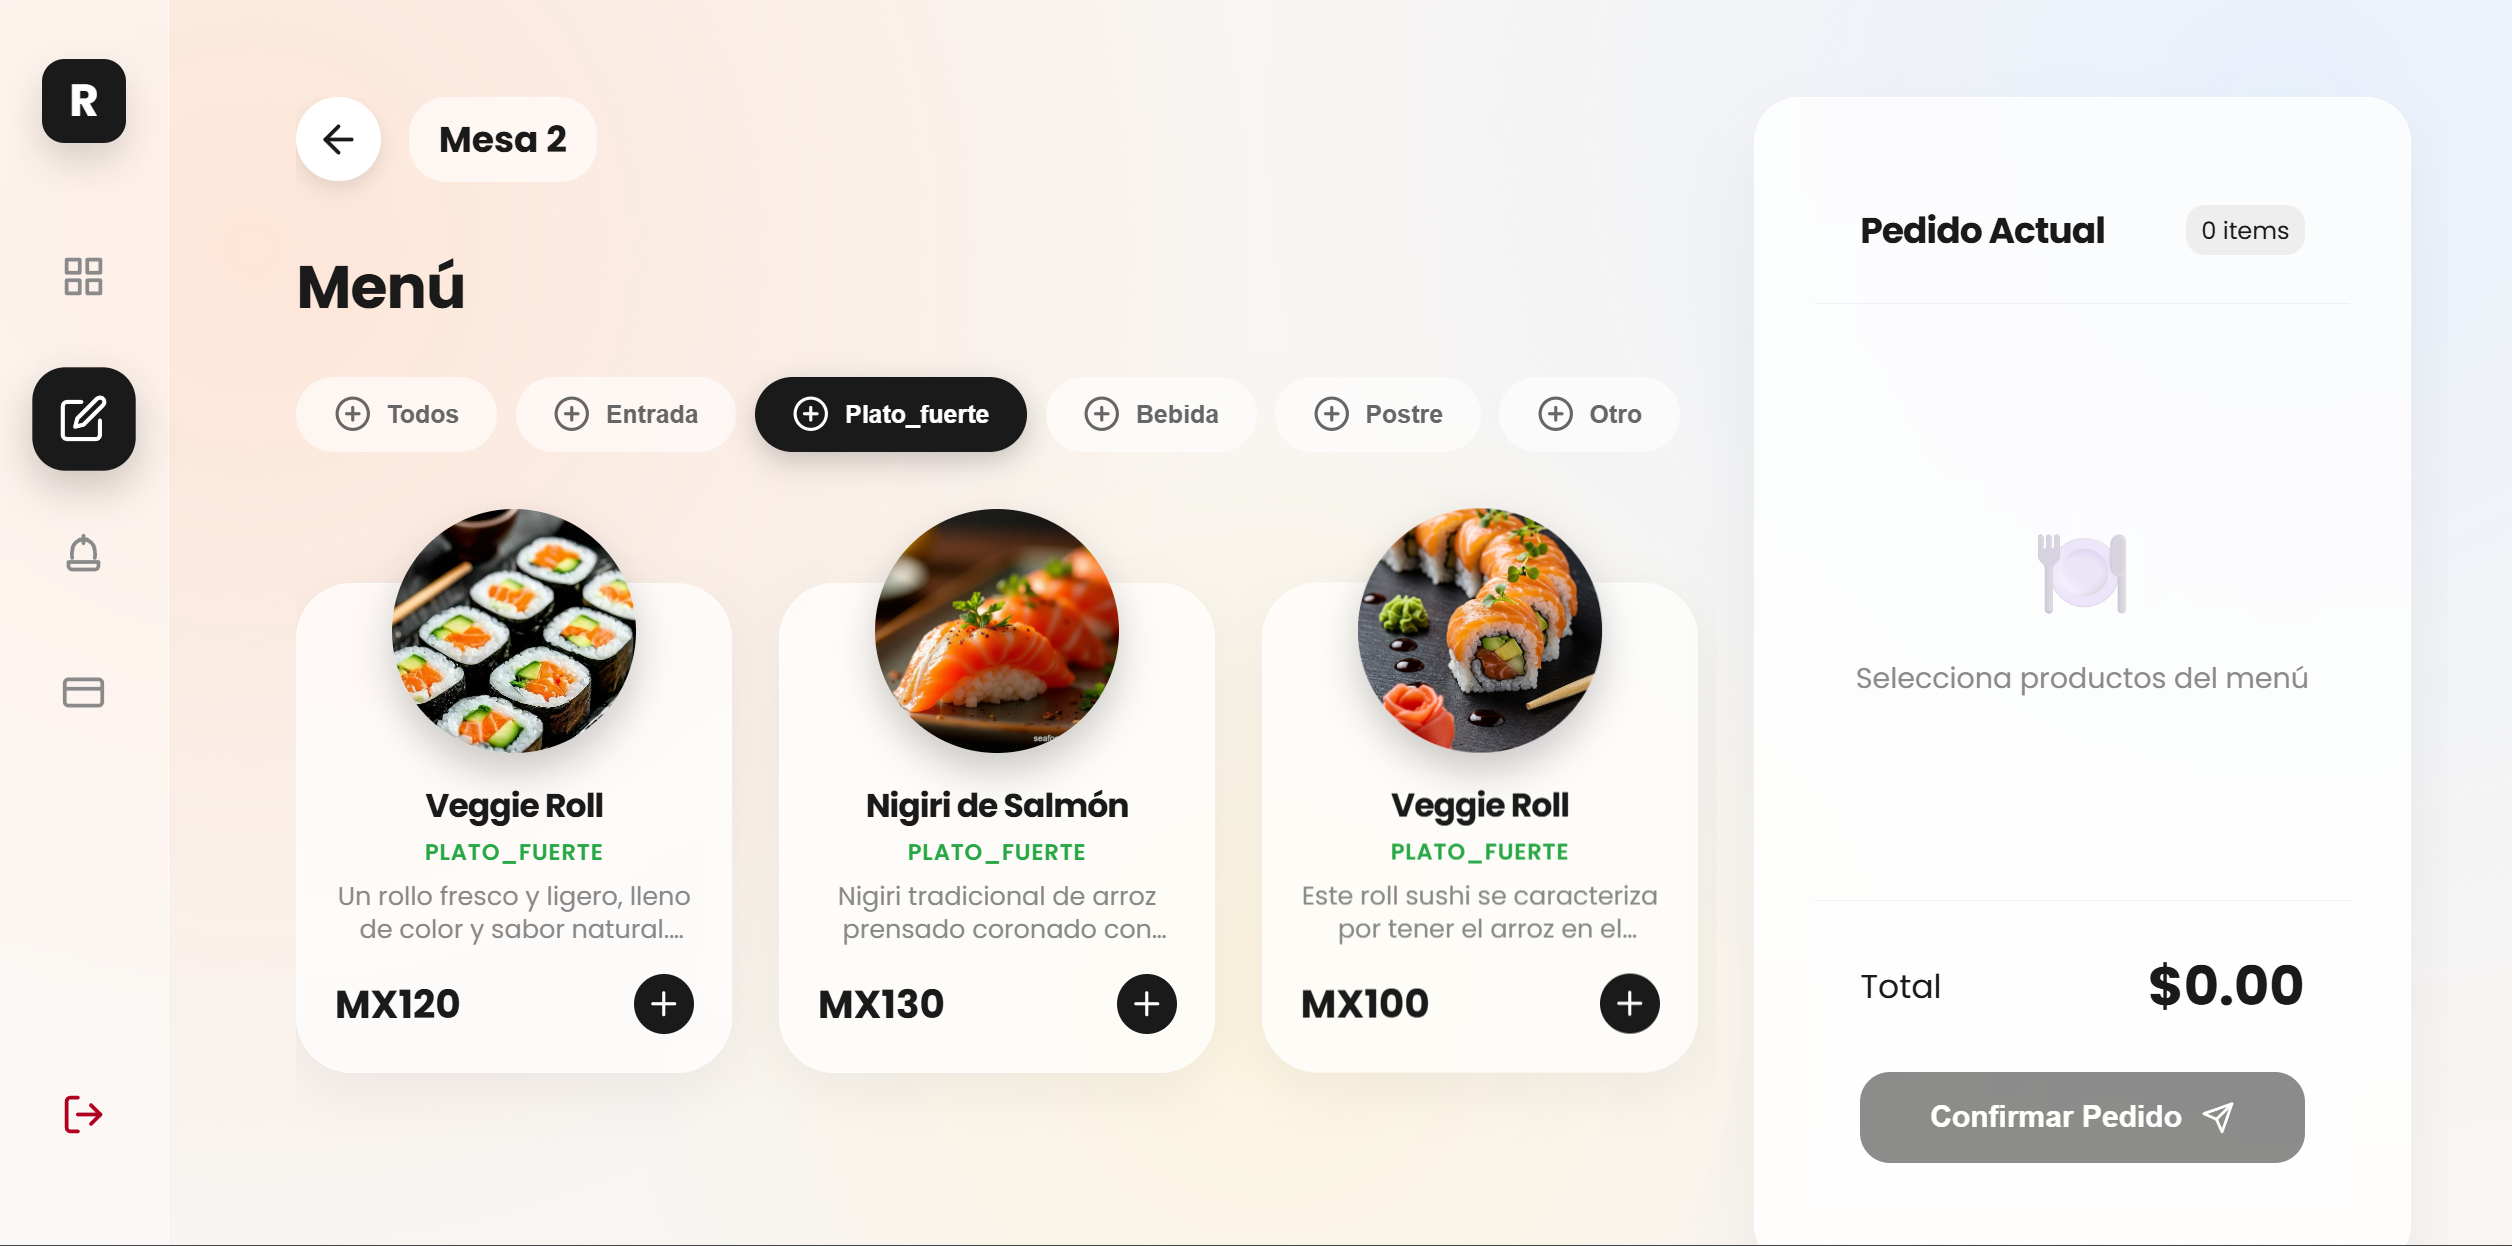Viewport: 2512px width, 1246px height.
Task: Select the Plato_fuerte category filter
Action: (890, 414)
